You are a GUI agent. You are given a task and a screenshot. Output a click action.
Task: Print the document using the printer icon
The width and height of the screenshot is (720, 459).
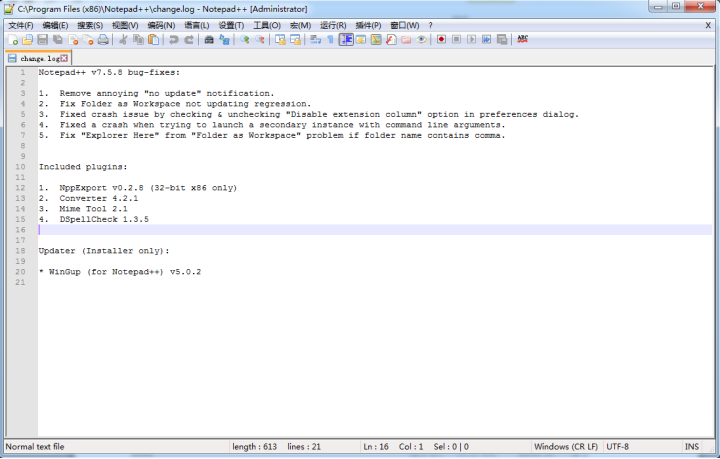click(x=103, y=40)
